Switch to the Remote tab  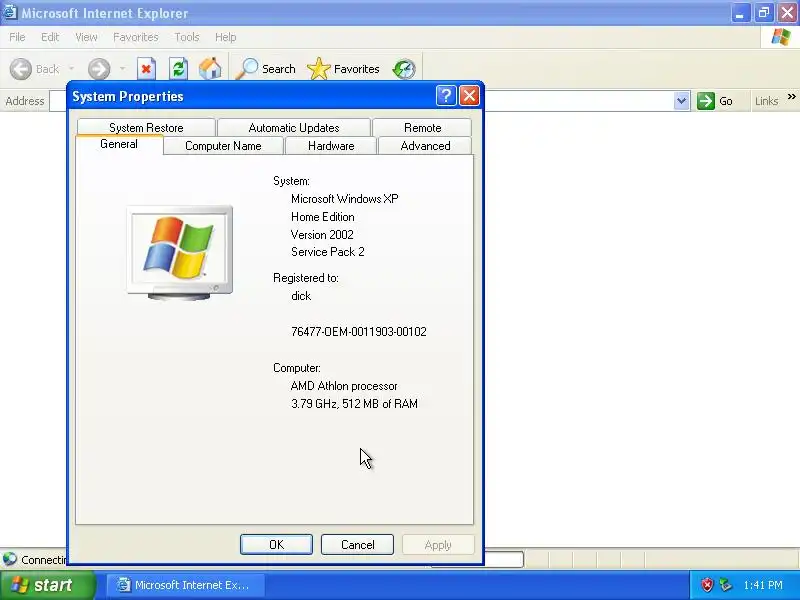422,127
